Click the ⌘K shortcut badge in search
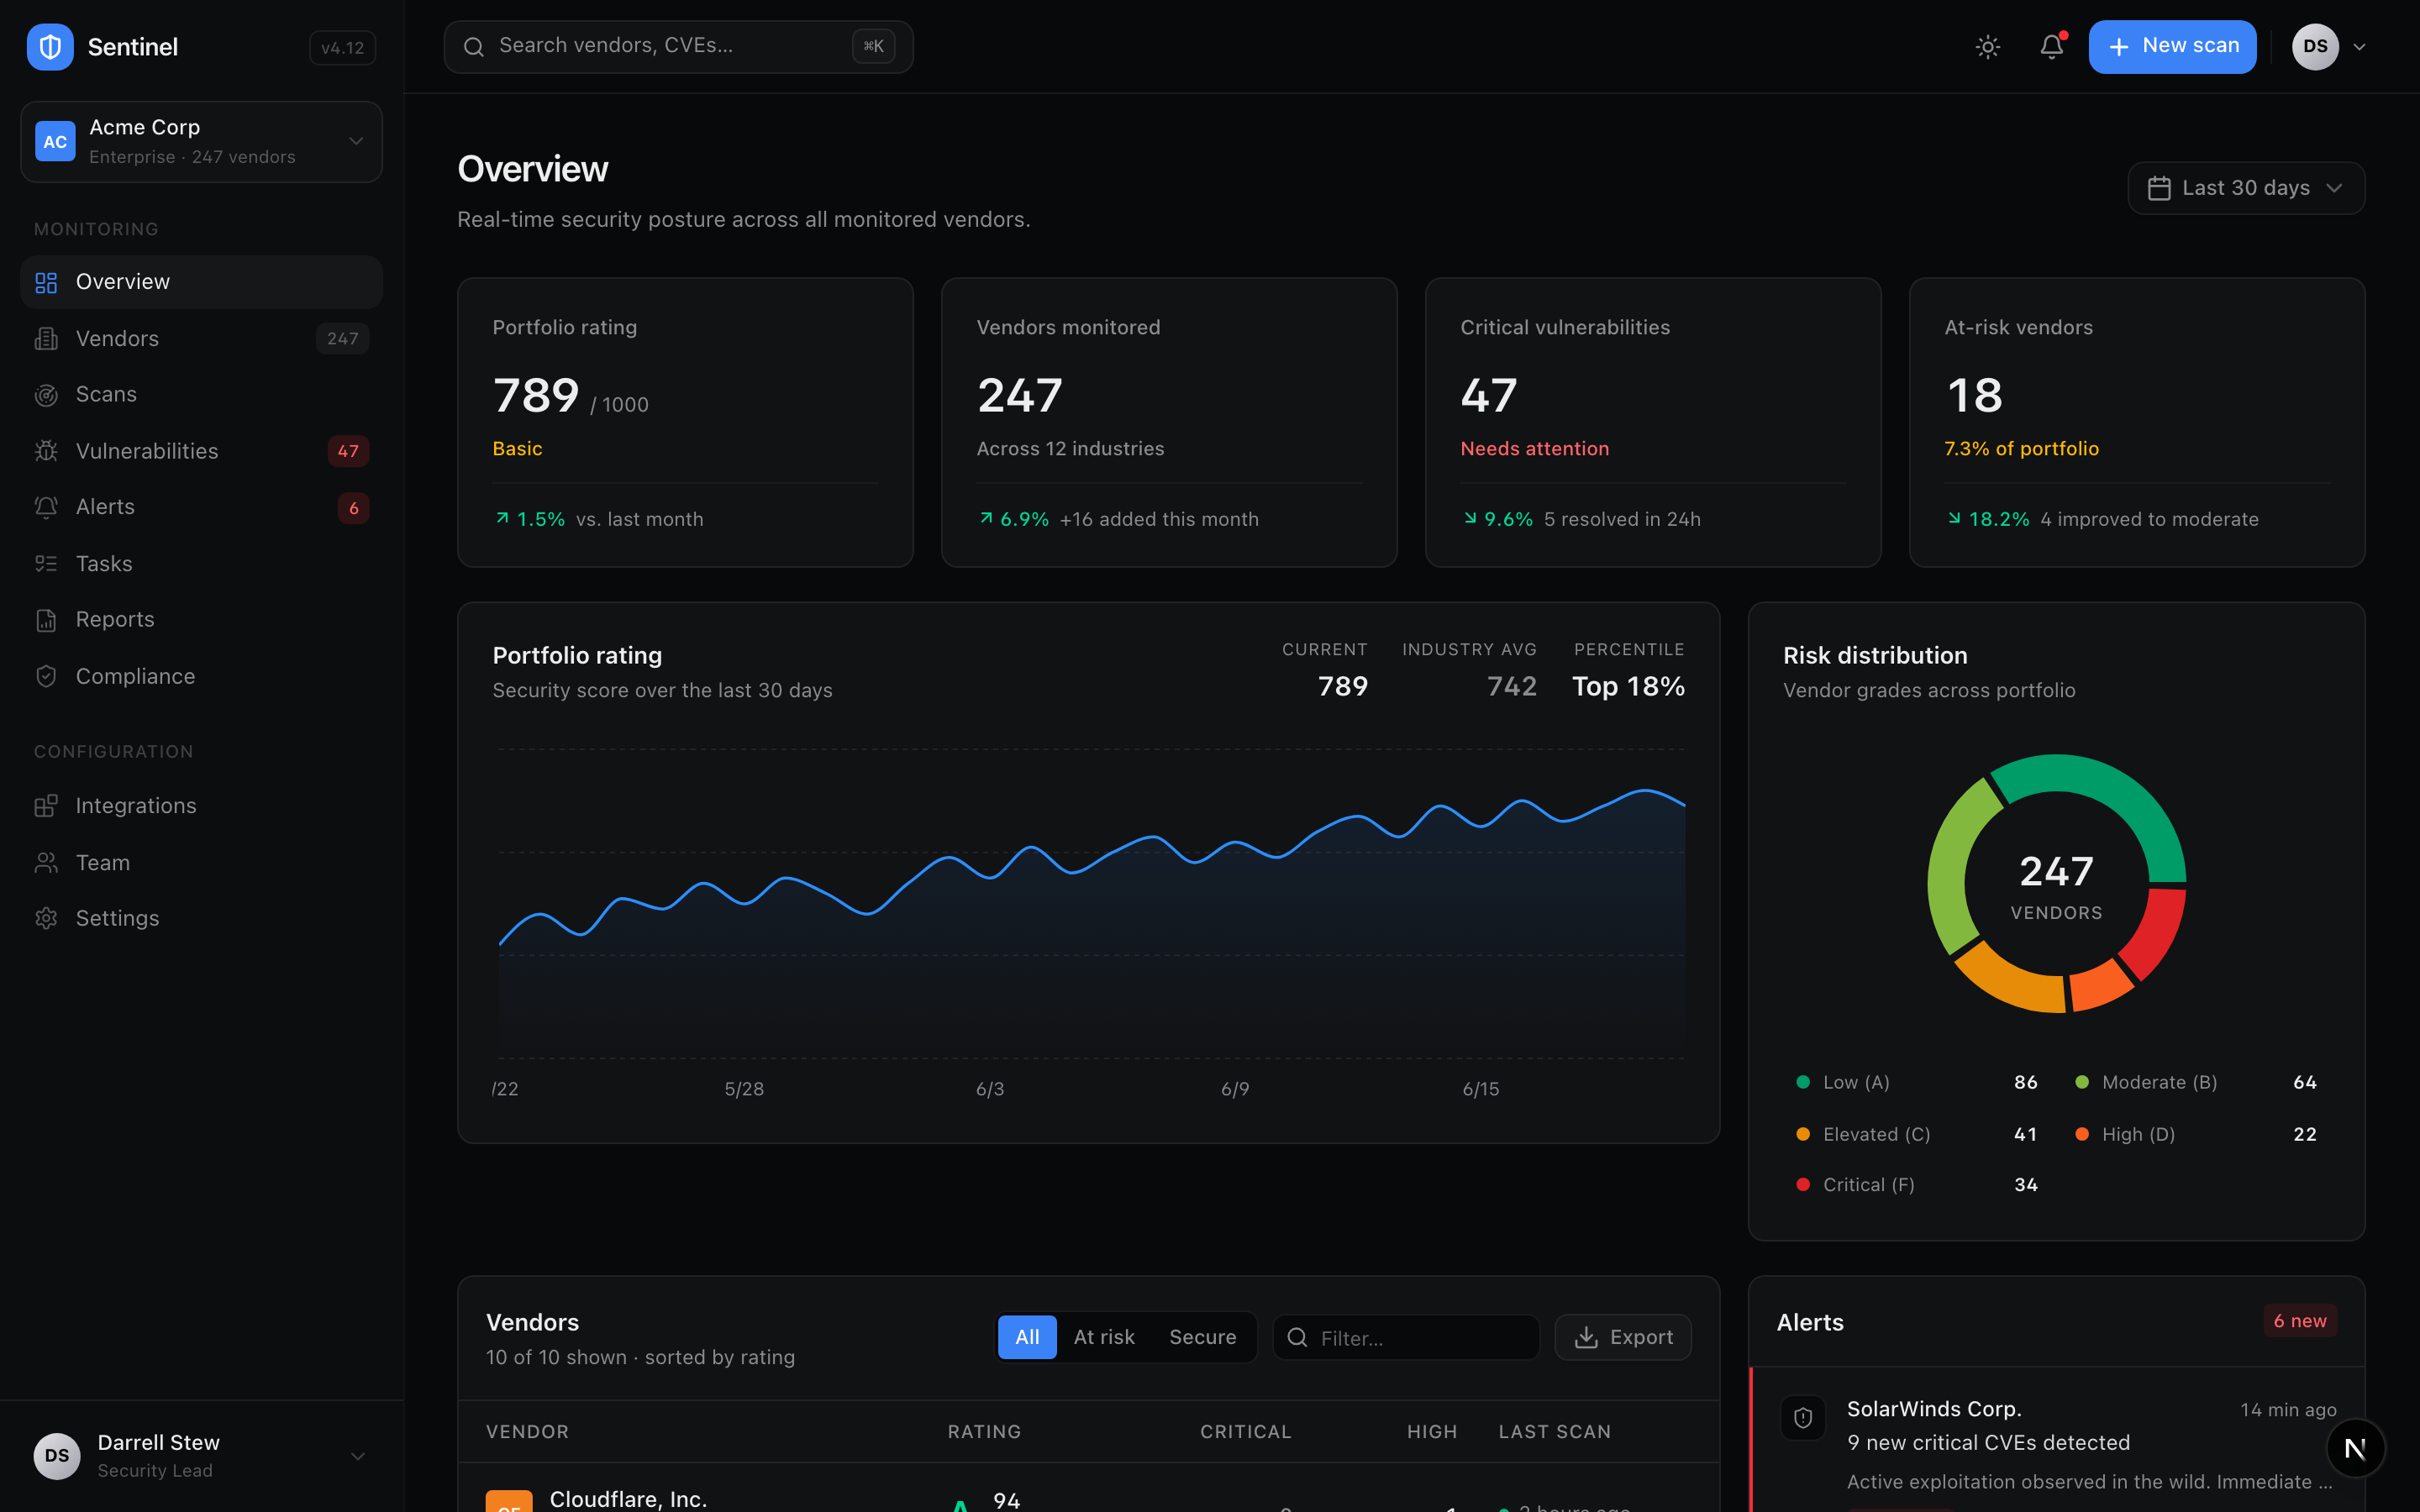The image size is (2420, 1512). coord(873,46)
